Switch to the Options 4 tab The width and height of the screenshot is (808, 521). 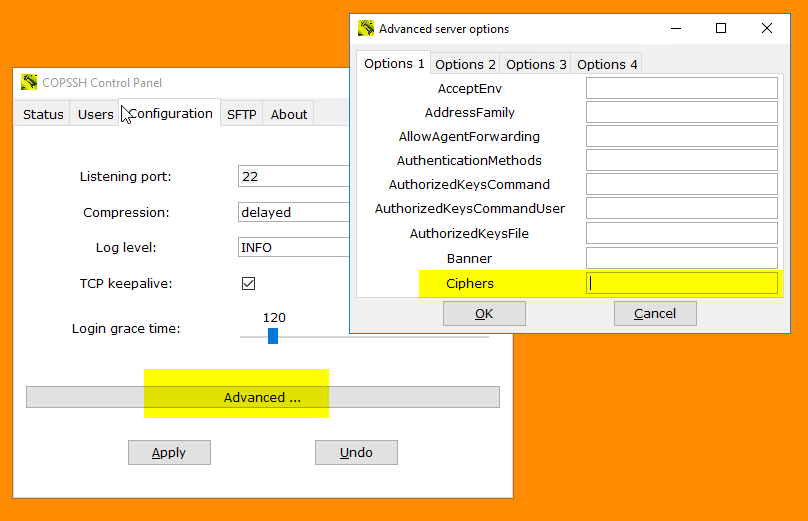tap(607, 64)
